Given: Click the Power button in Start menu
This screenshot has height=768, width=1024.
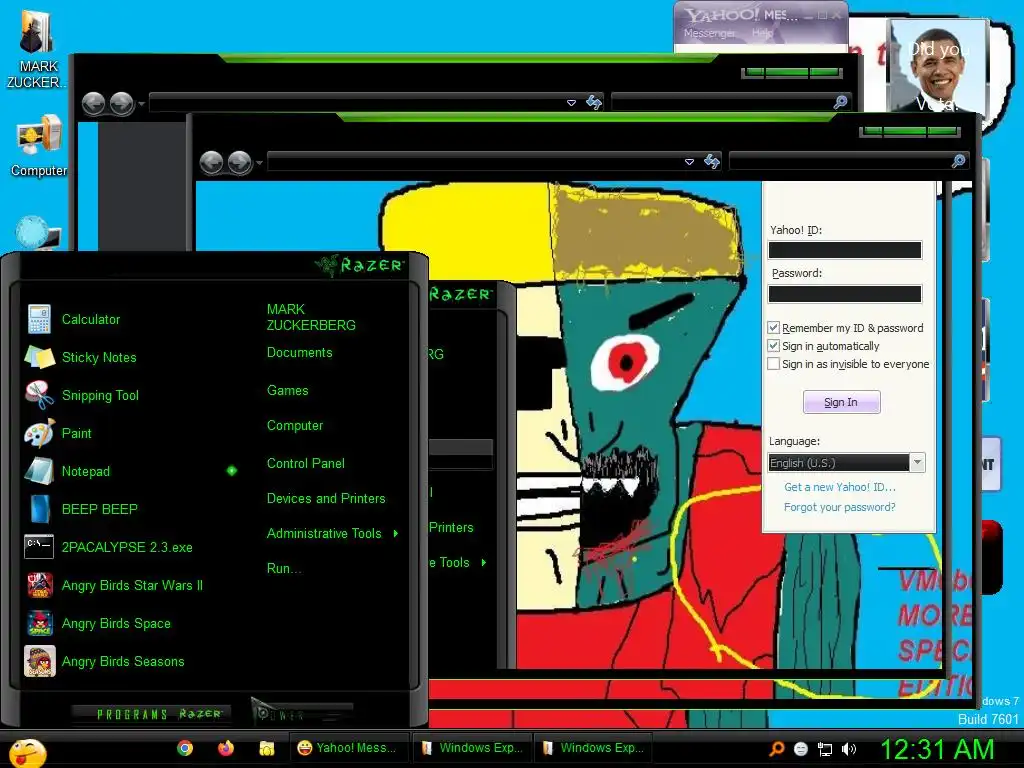Looking at the screenshot, I should coord(302,713).
